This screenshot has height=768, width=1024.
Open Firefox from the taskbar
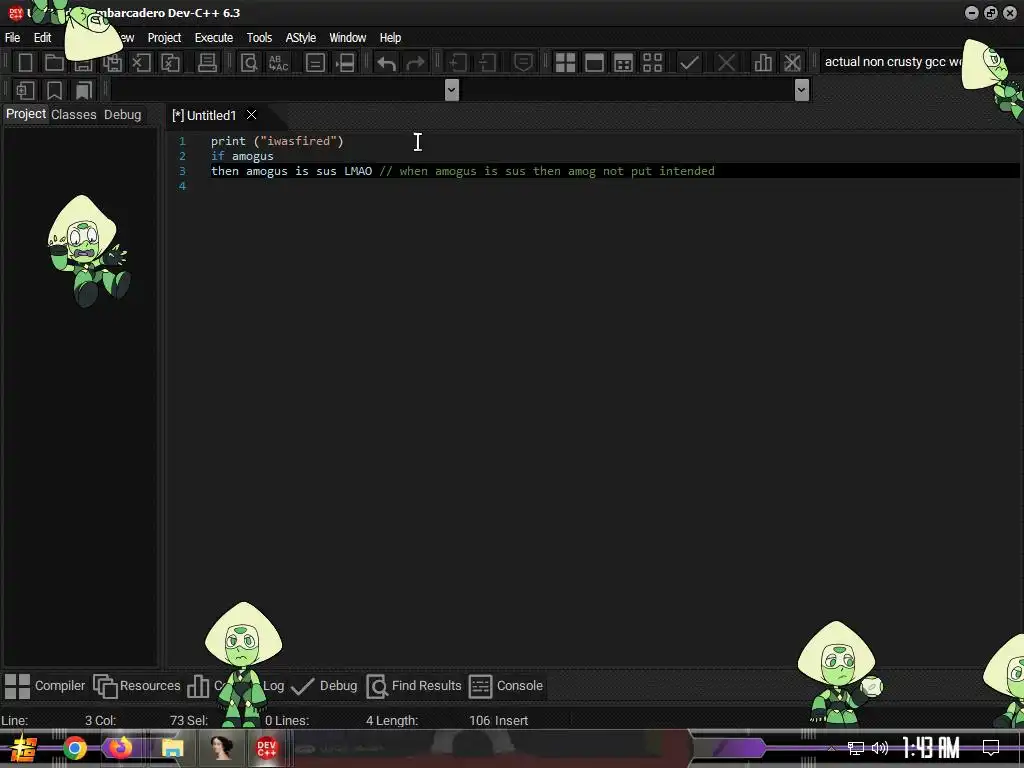tap(121, 748)
